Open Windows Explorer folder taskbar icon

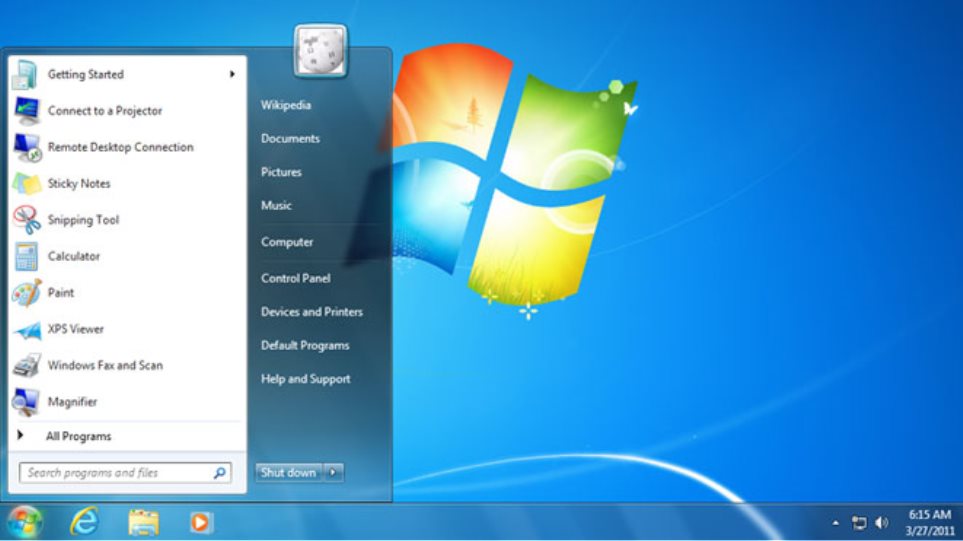(x=143, y=523)
